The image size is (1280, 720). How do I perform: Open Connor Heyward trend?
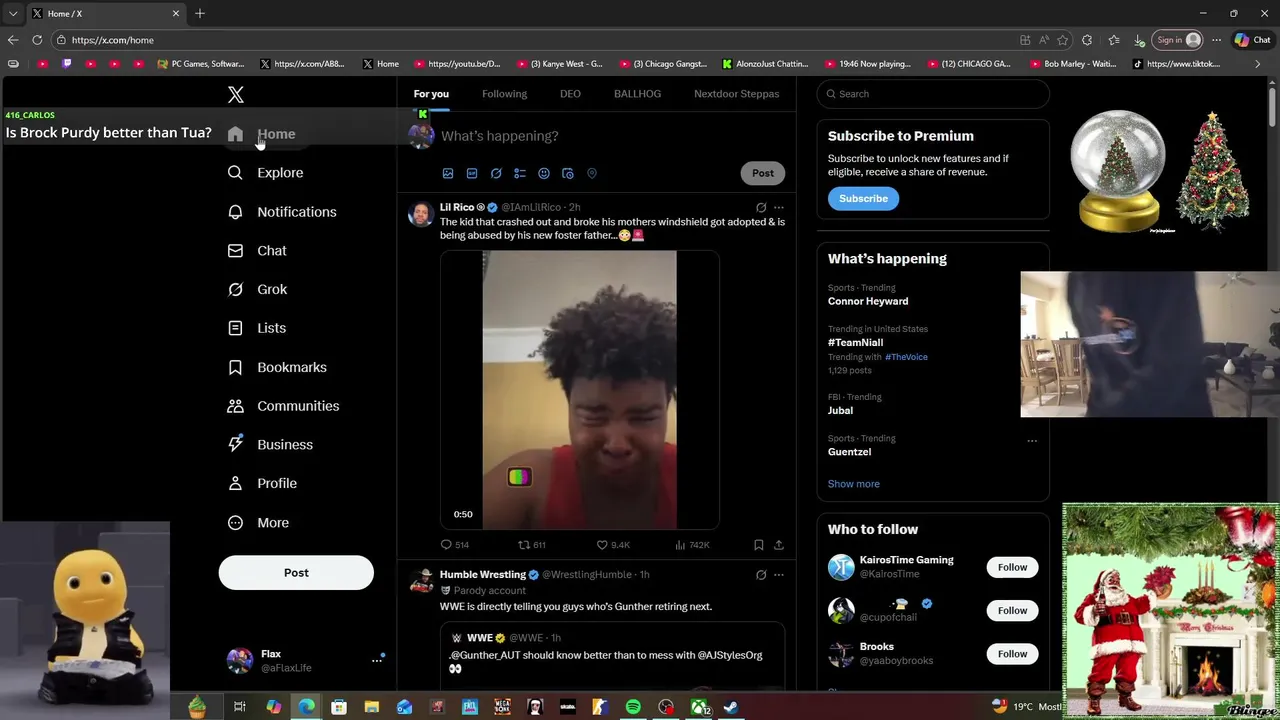click(868, 301)
